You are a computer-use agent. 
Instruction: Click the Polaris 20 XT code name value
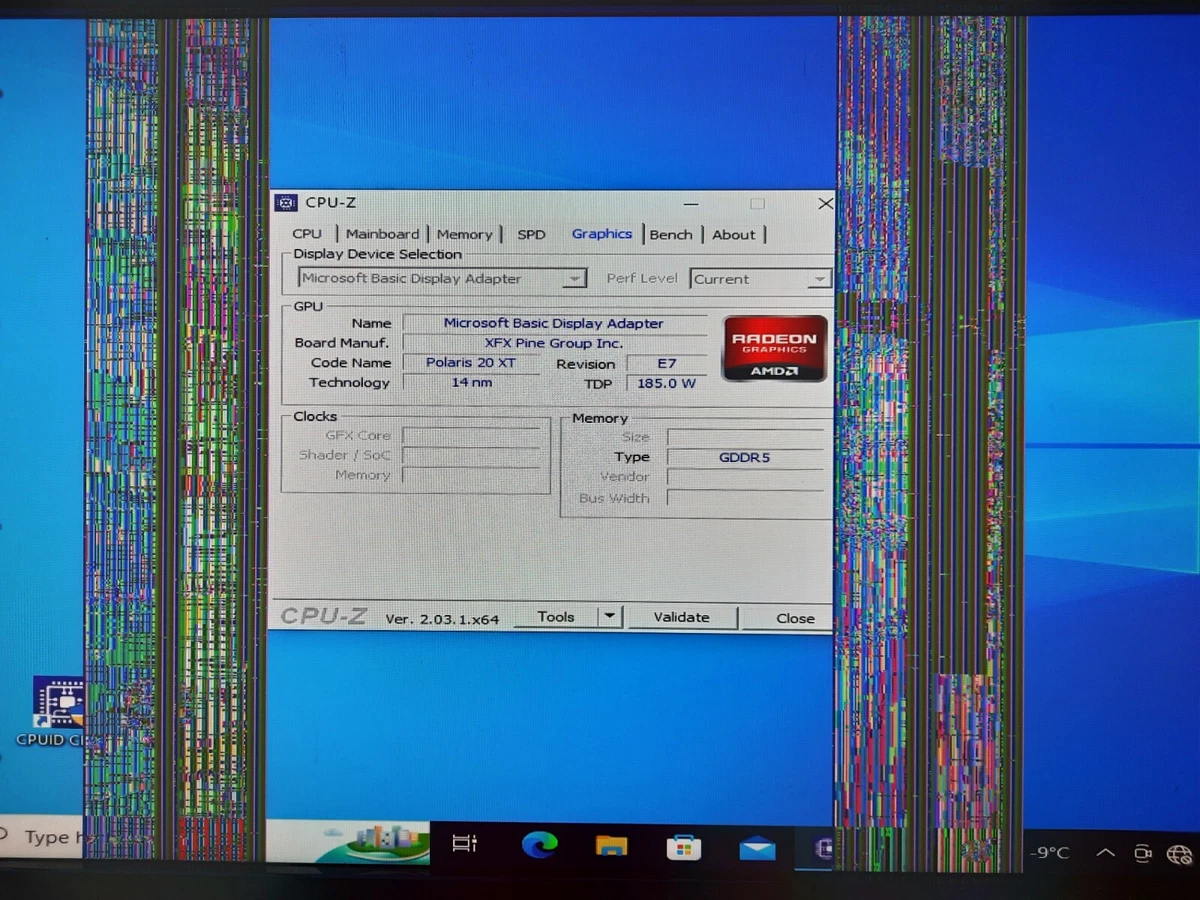471,362
